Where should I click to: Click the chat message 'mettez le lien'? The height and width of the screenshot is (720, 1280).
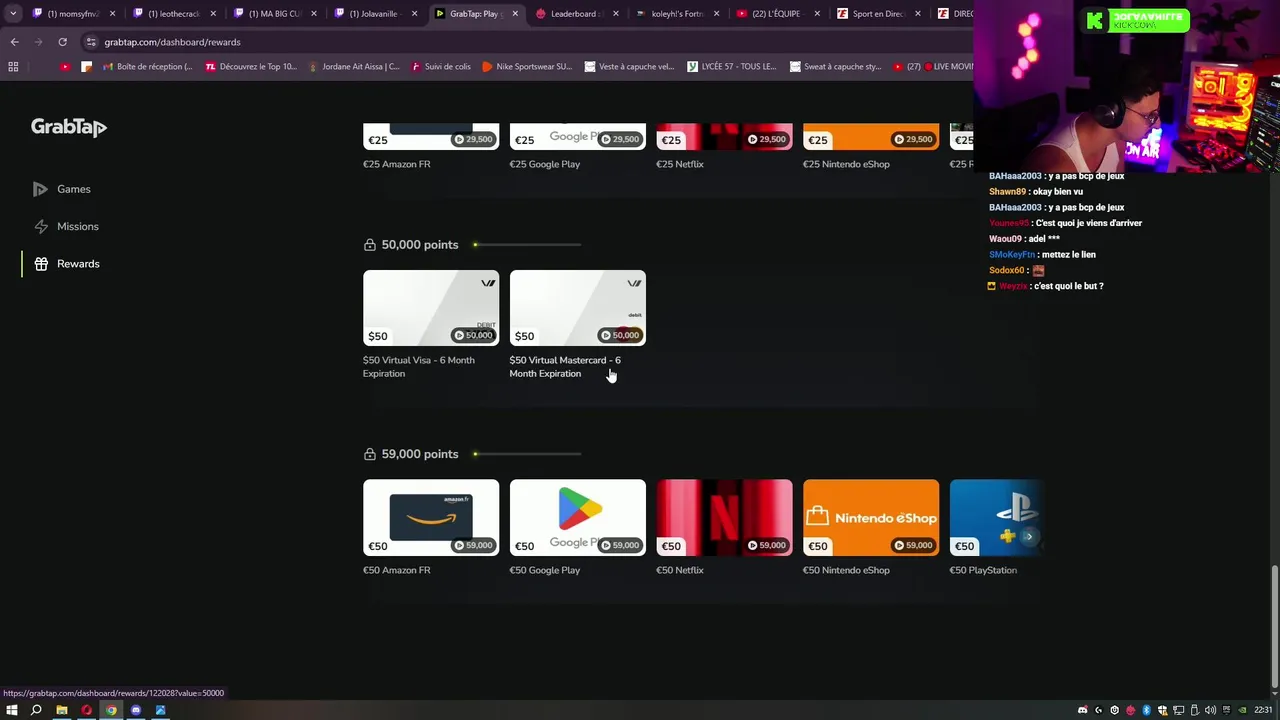point(1069,255)
